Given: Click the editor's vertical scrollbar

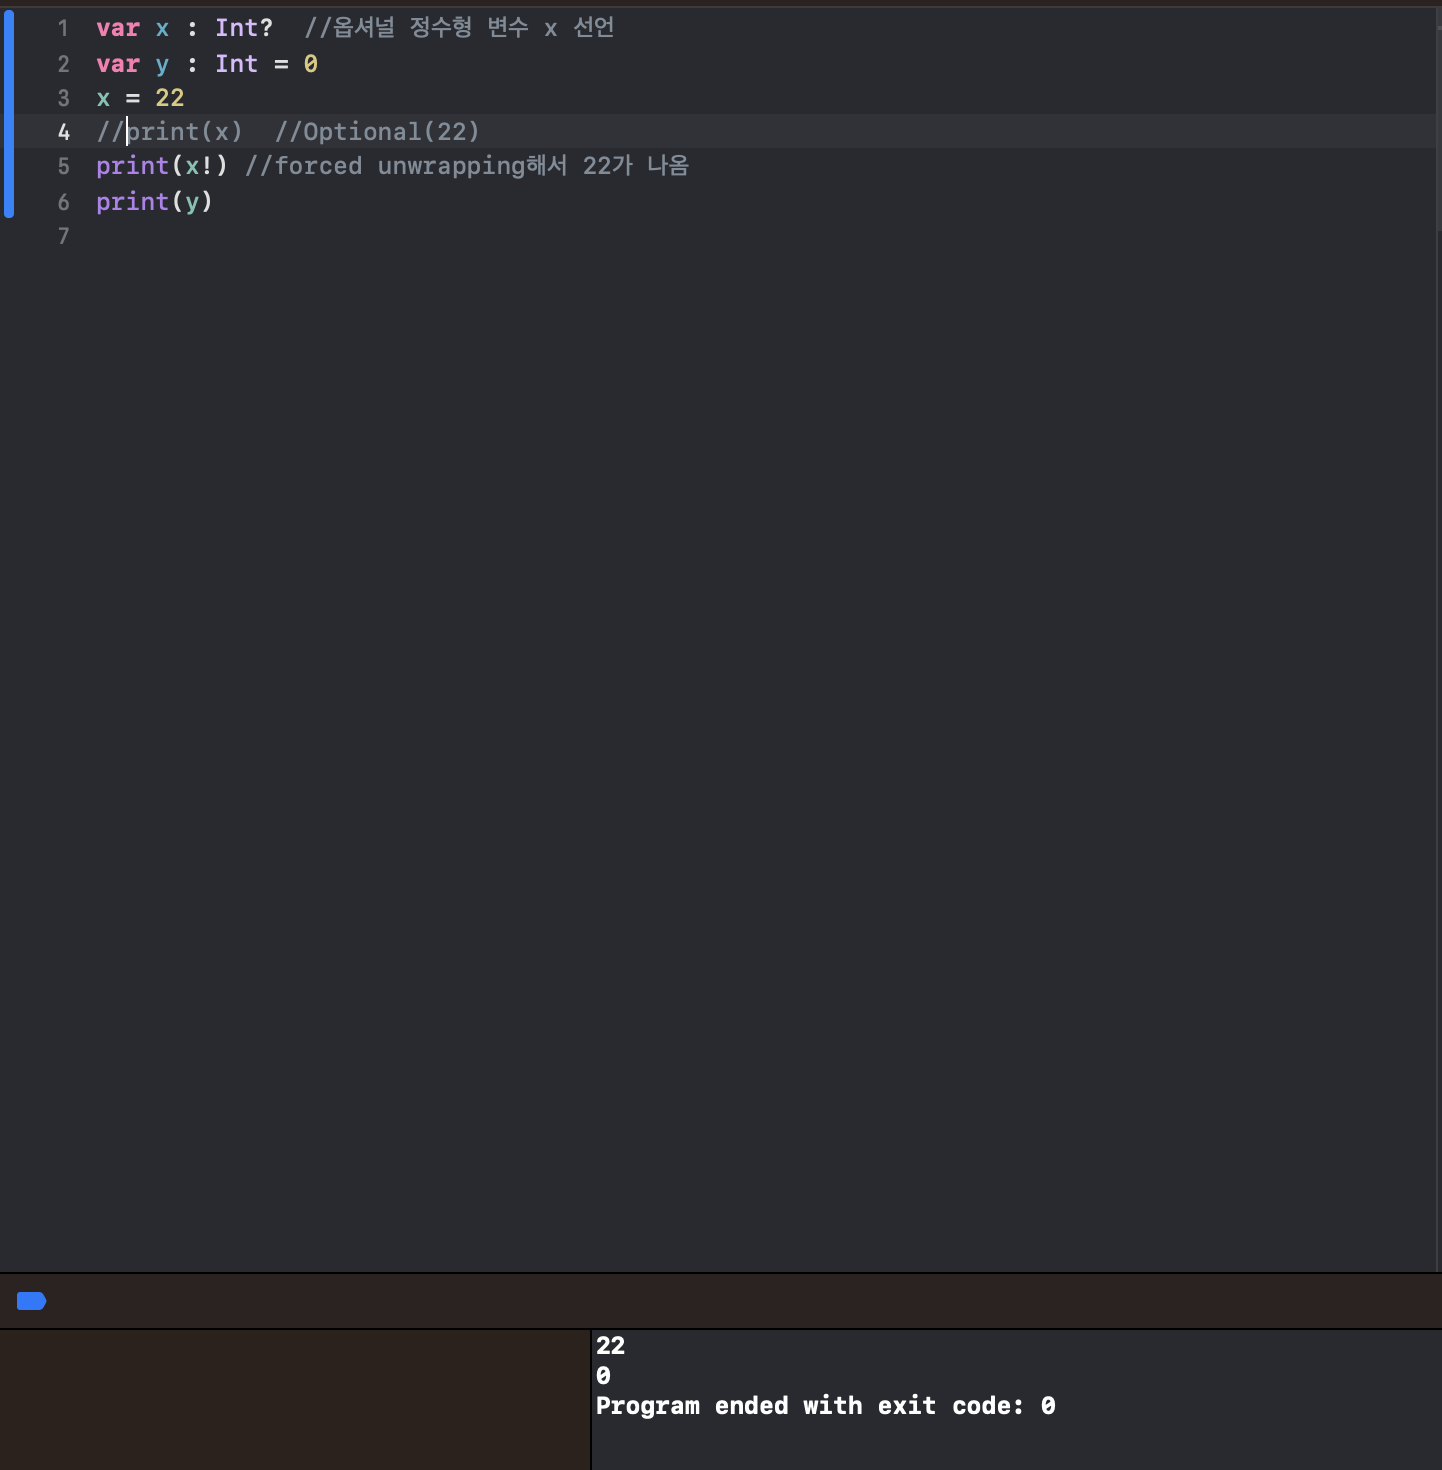Looking at the screenshot, I should (1438, 120).
